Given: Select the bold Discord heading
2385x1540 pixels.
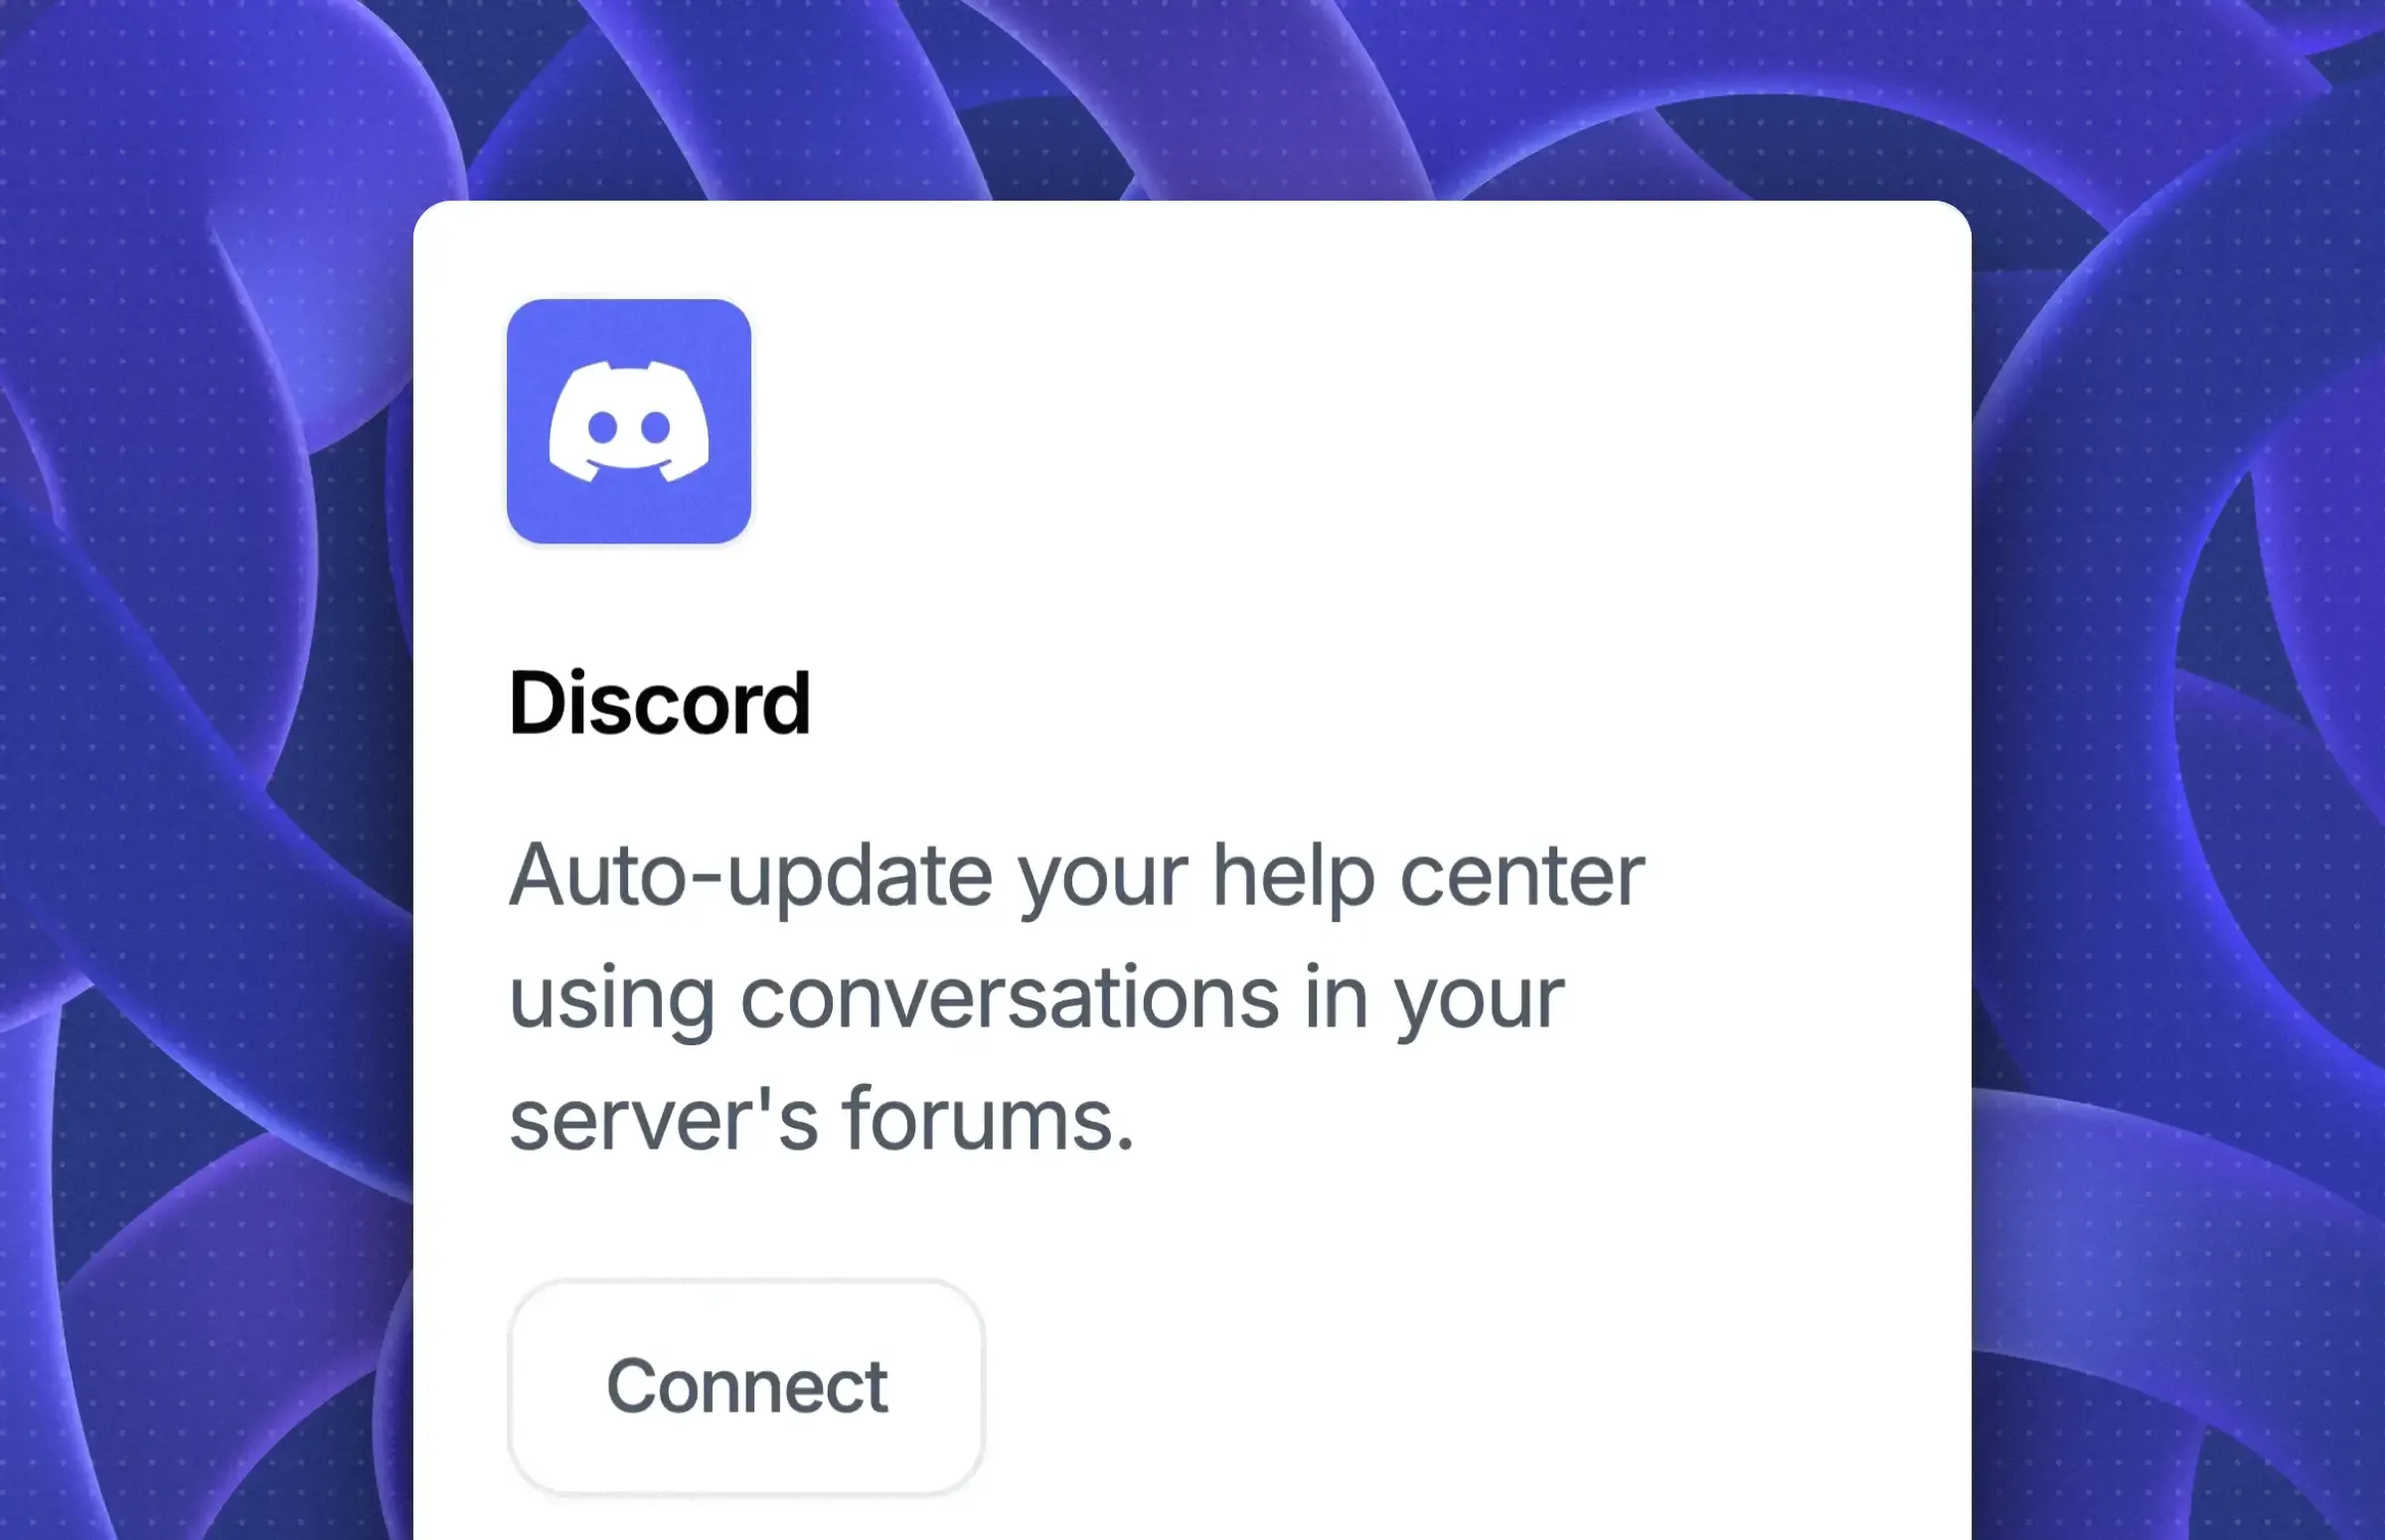Looking at the screenshot, I should (x=659, y=703).
